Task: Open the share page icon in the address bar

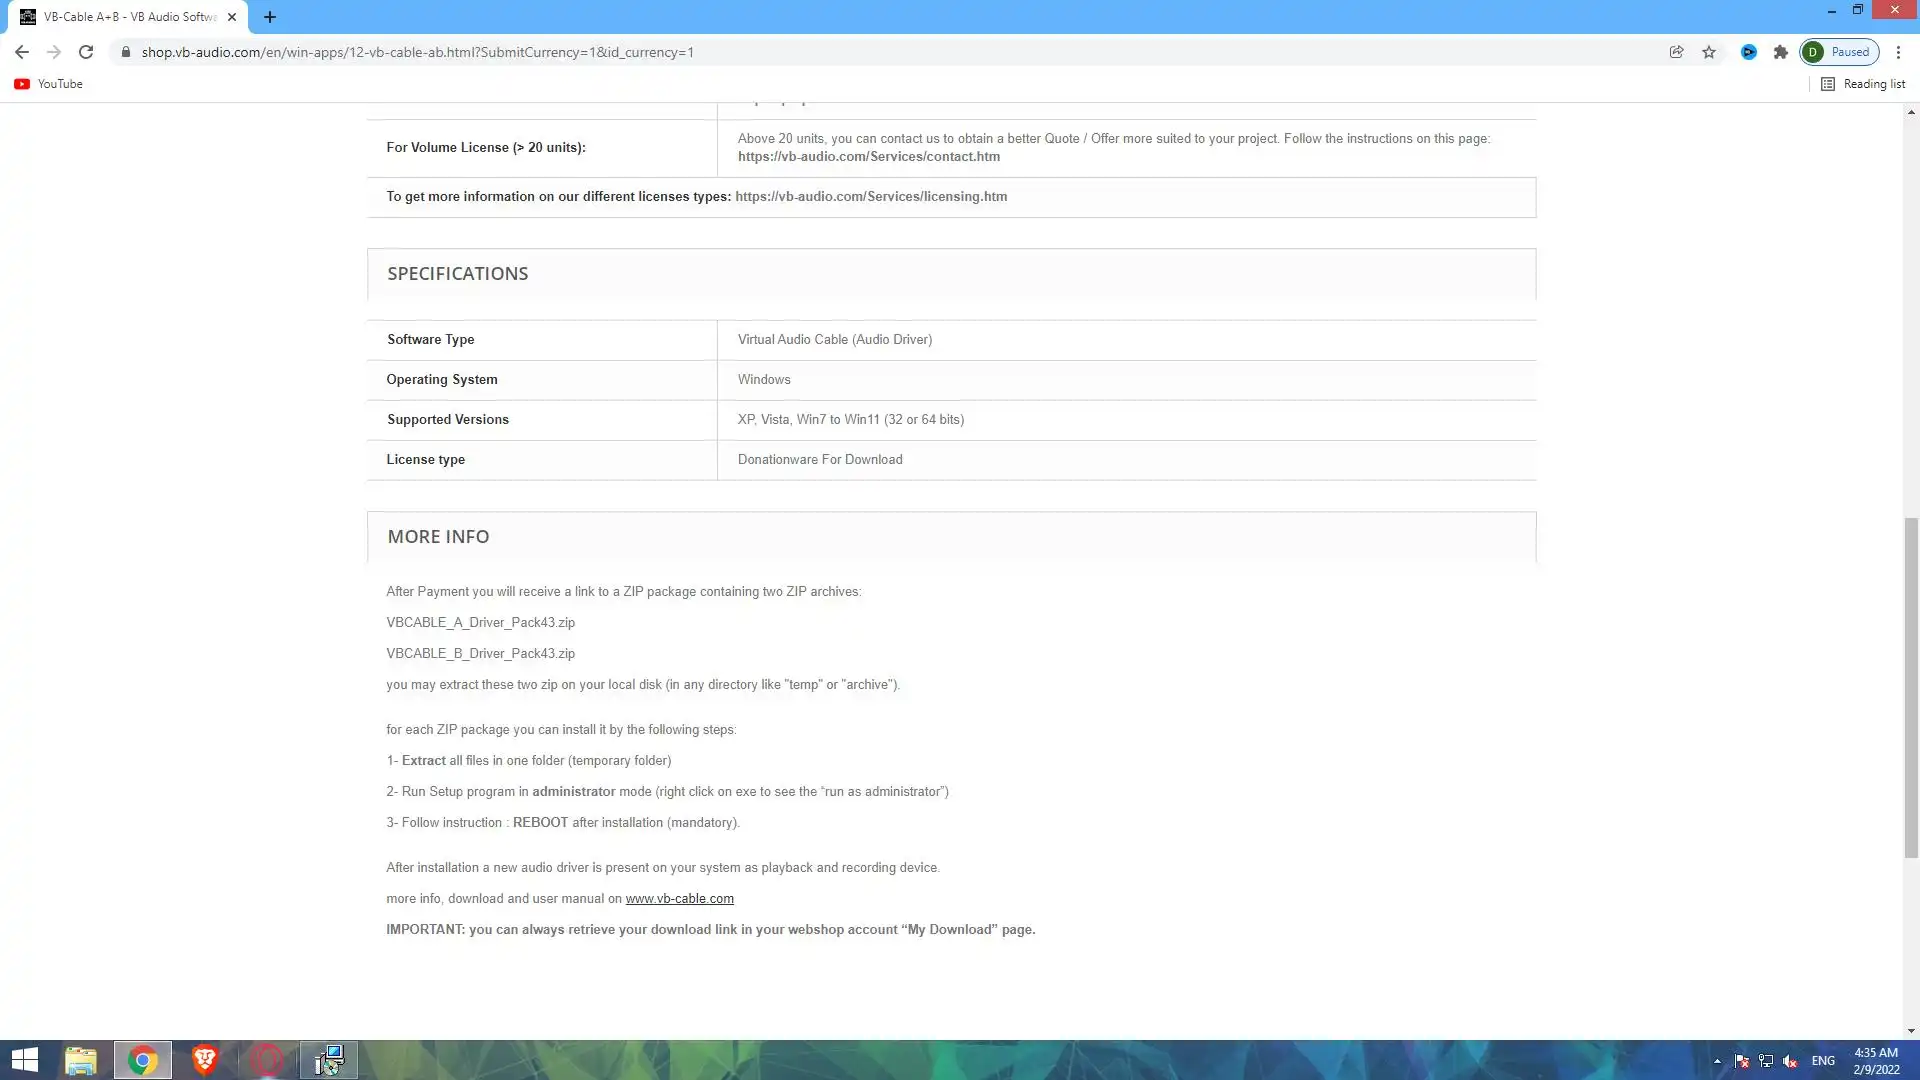Action: [x=1677, y=52]
